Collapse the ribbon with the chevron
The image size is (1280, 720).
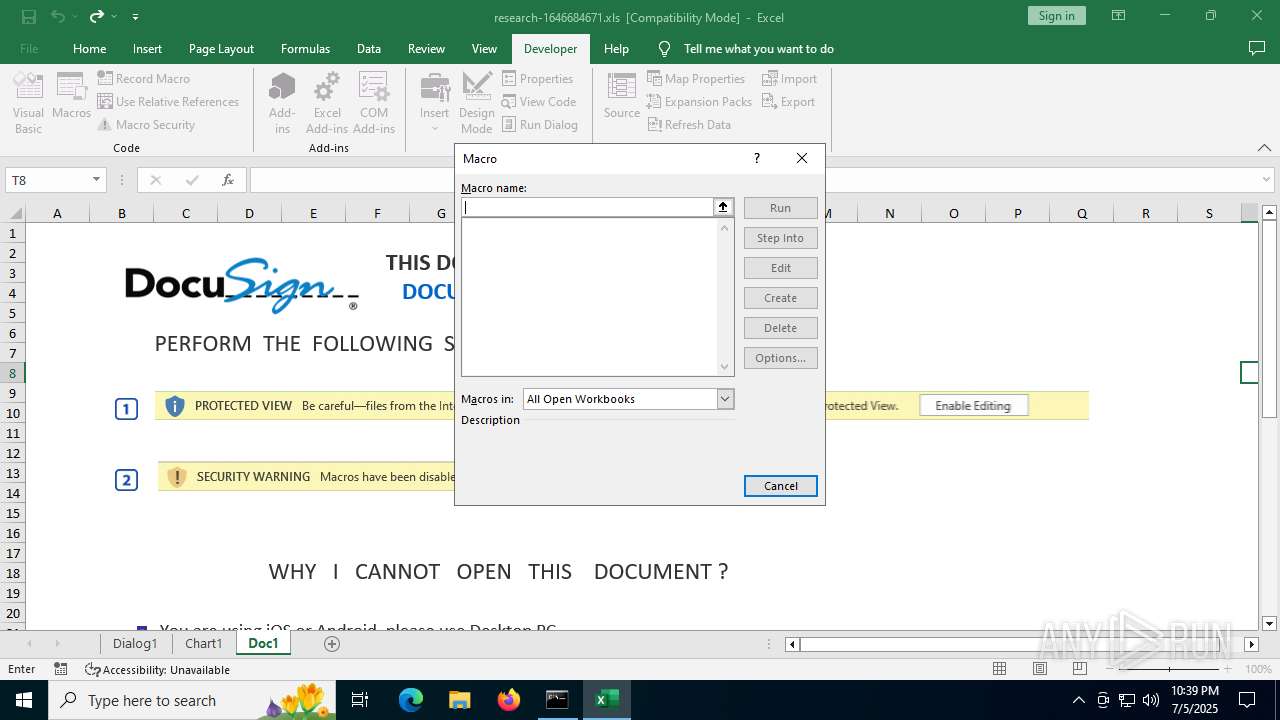point(1264,147)
